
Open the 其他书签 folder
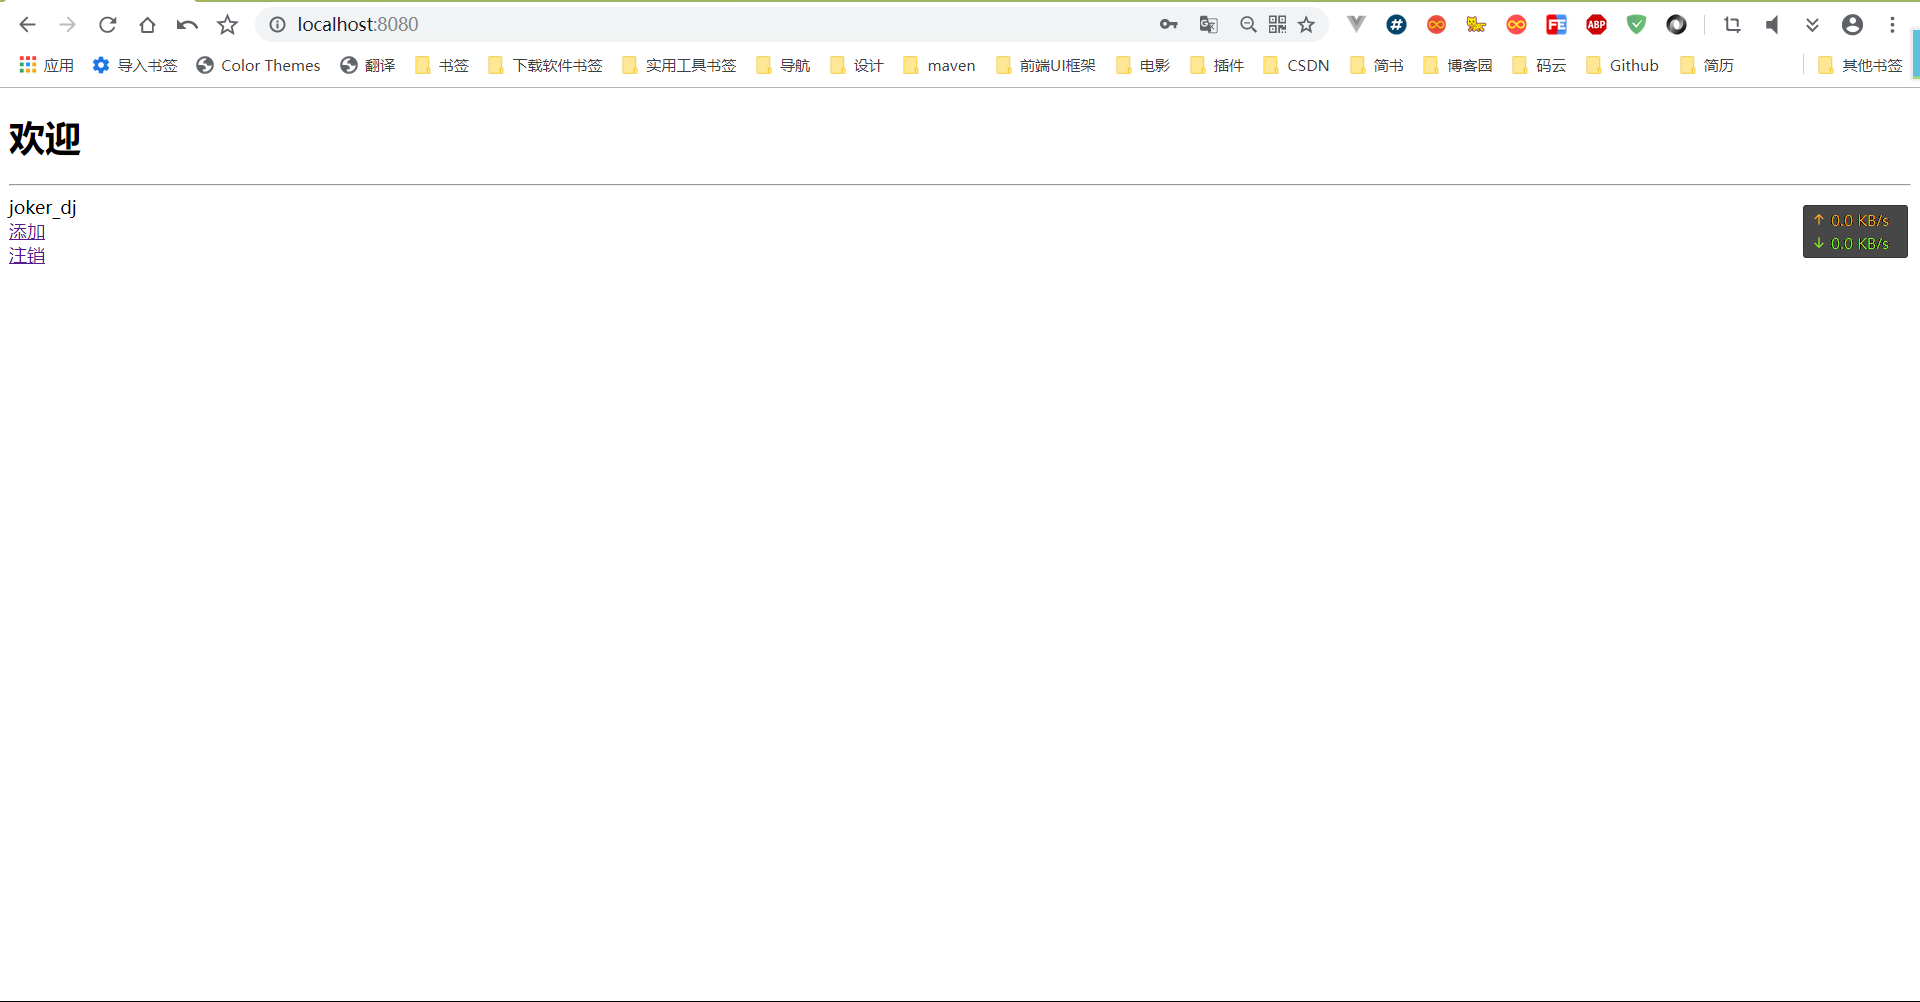tap(1860, 65)
